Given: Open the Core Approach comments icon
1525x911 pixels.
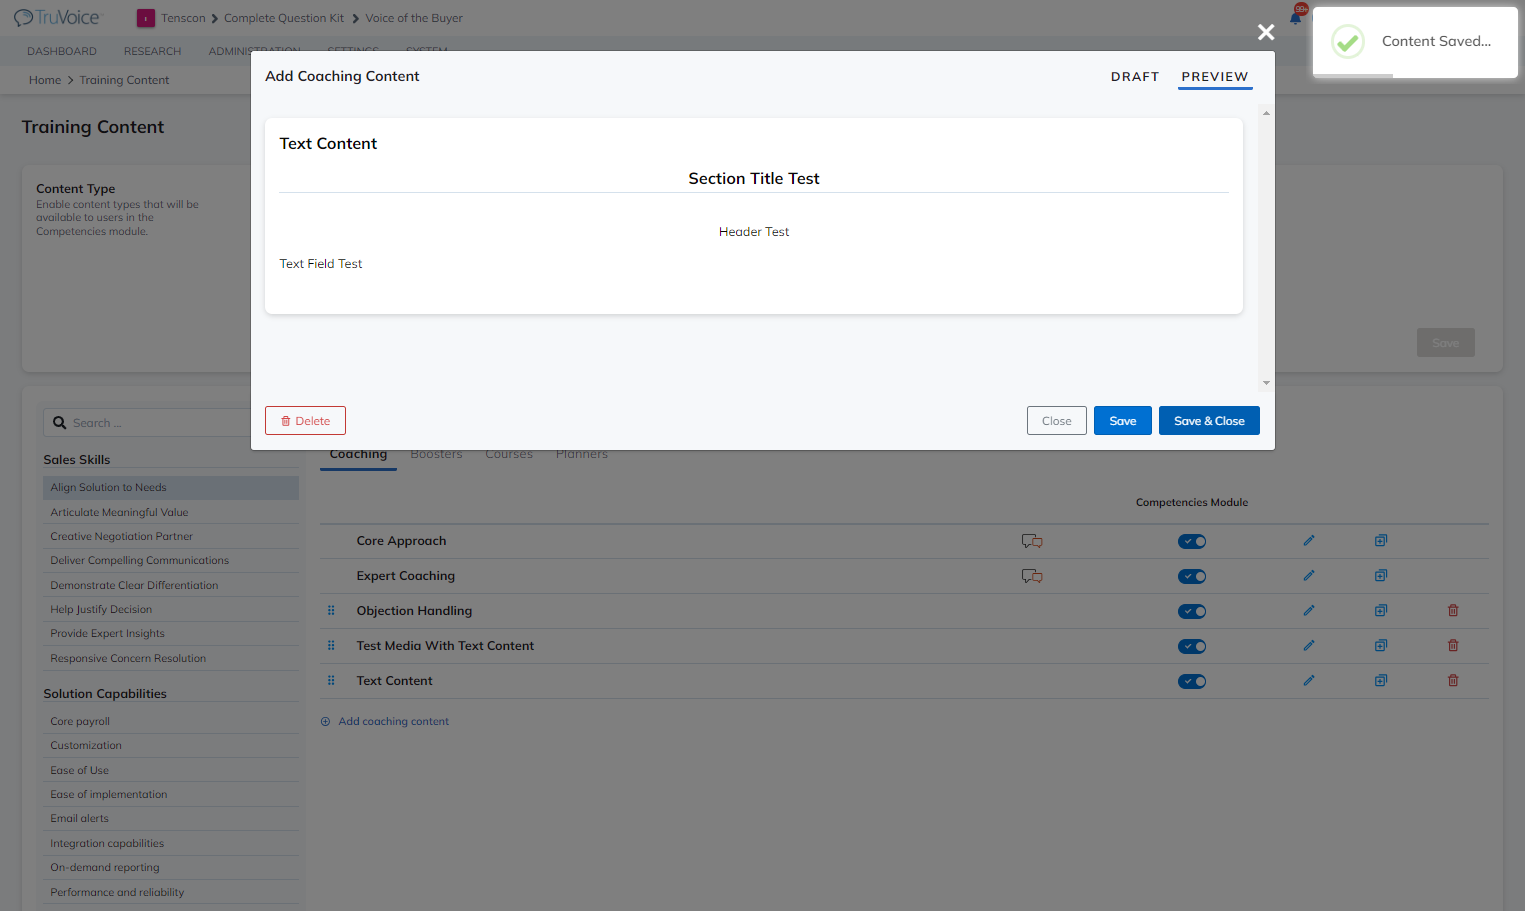Looking at the screenshot, I should [1032, 541].
